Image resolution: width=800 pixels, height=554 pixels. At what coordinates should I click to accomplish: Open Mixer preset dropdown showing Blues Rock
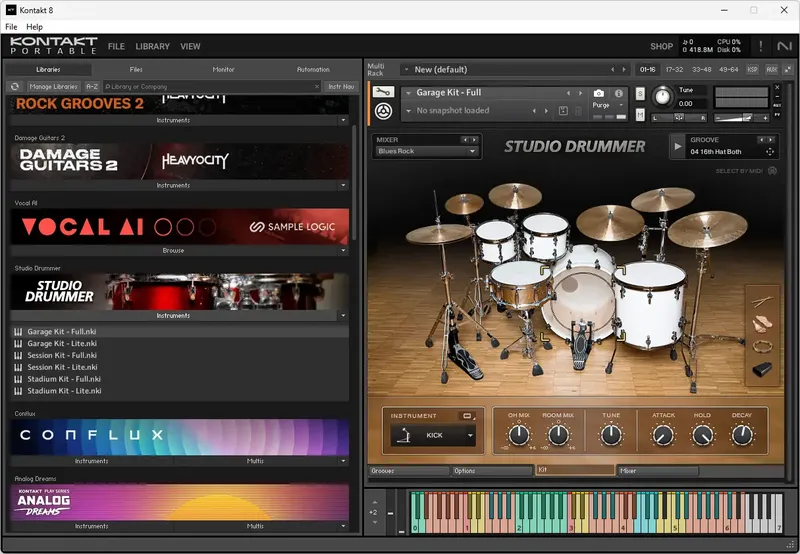coord(427,151)
